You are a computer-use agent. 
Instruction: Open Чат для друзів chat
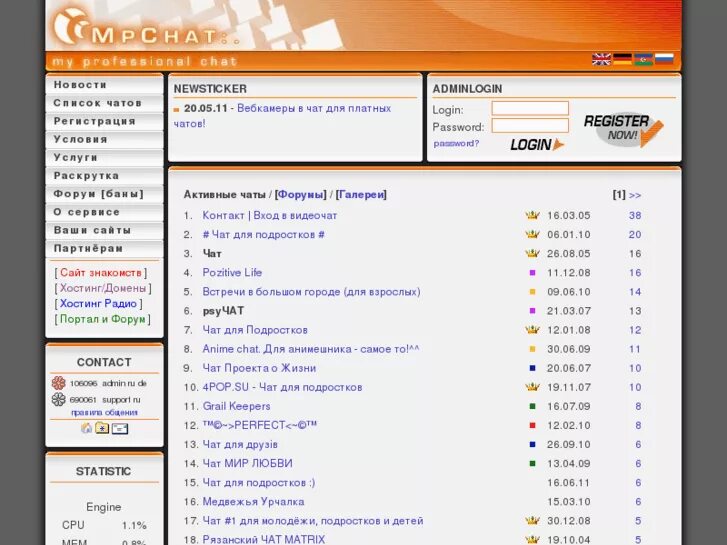coord(240,444)
